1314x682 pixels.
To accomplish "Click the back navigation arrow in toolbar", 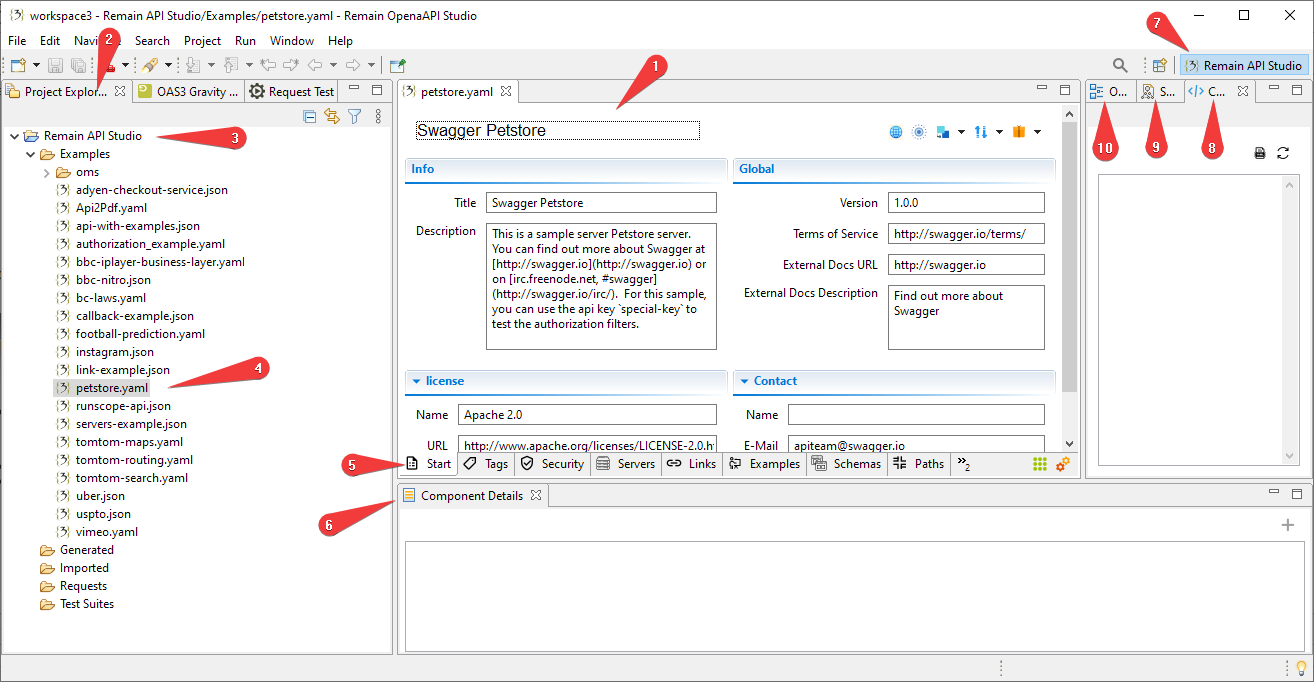I will point(315,65).
